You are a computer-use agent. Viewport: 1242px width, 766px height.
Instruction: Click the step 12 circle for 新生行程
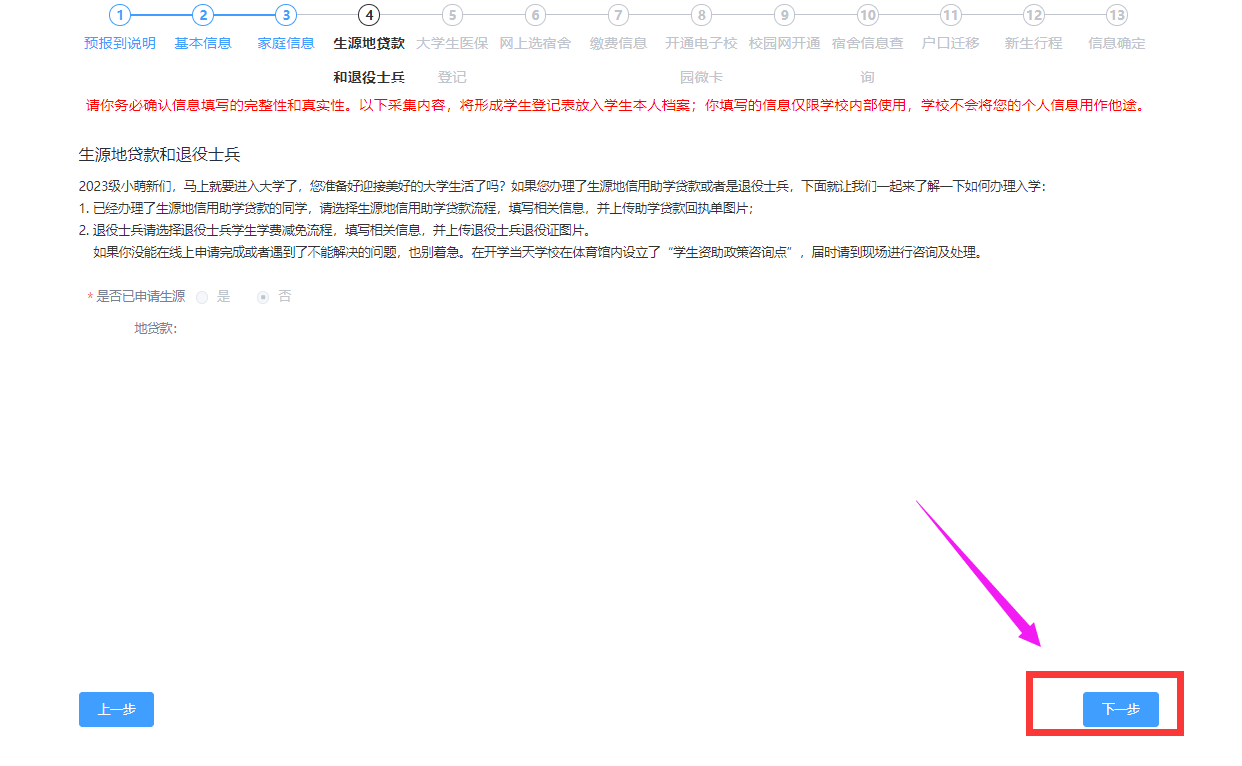click(x=1033, y=16)
